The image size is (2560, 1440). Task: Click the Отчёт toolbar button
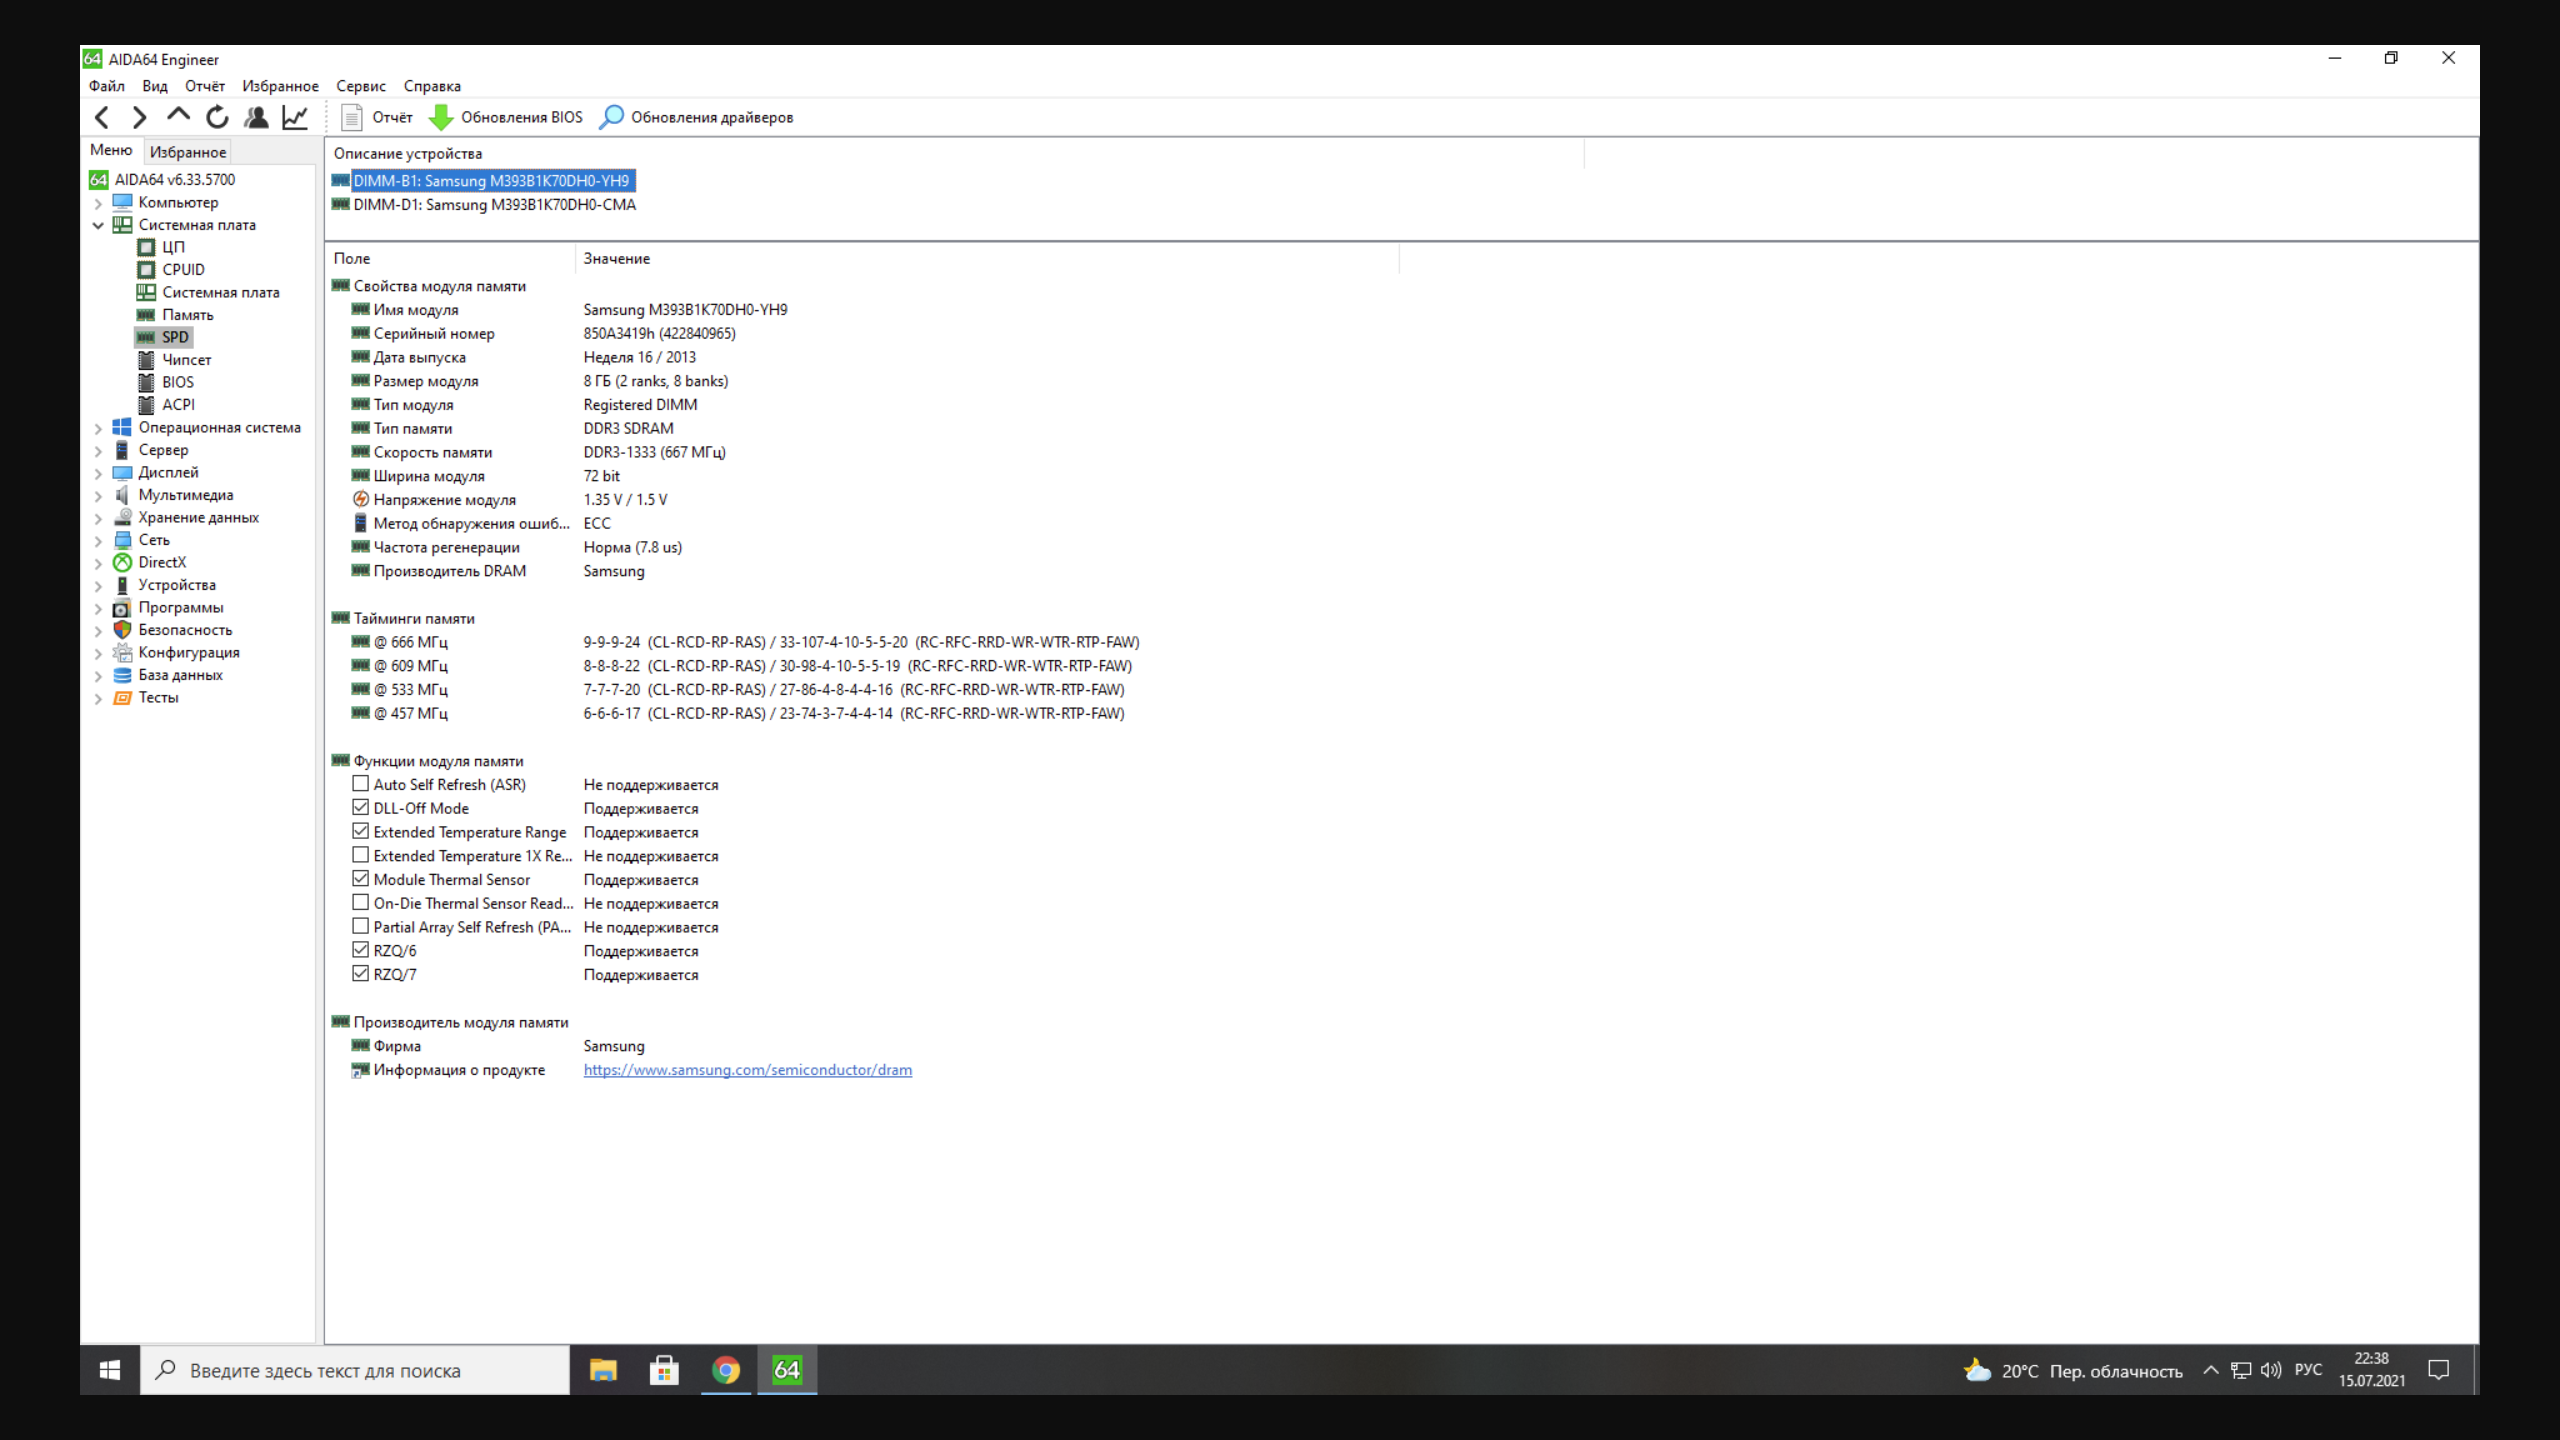tap(378, 117)
